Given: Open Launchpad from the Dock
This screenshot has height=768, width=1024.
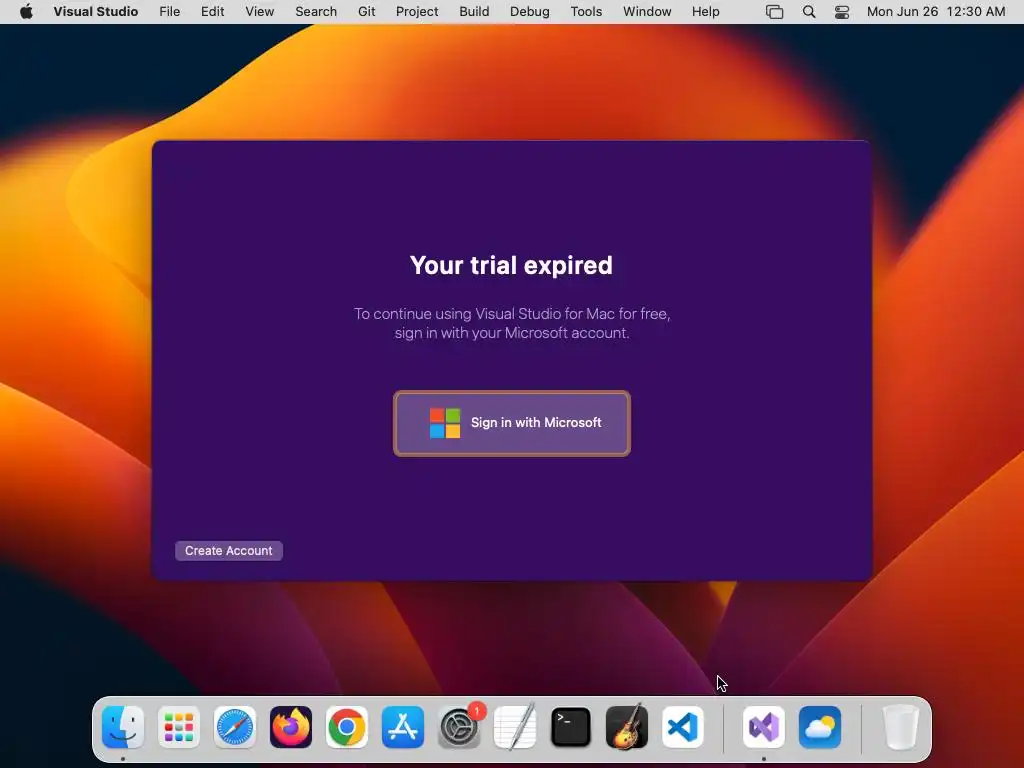Looking at the screenshot, I should point(179,727).
